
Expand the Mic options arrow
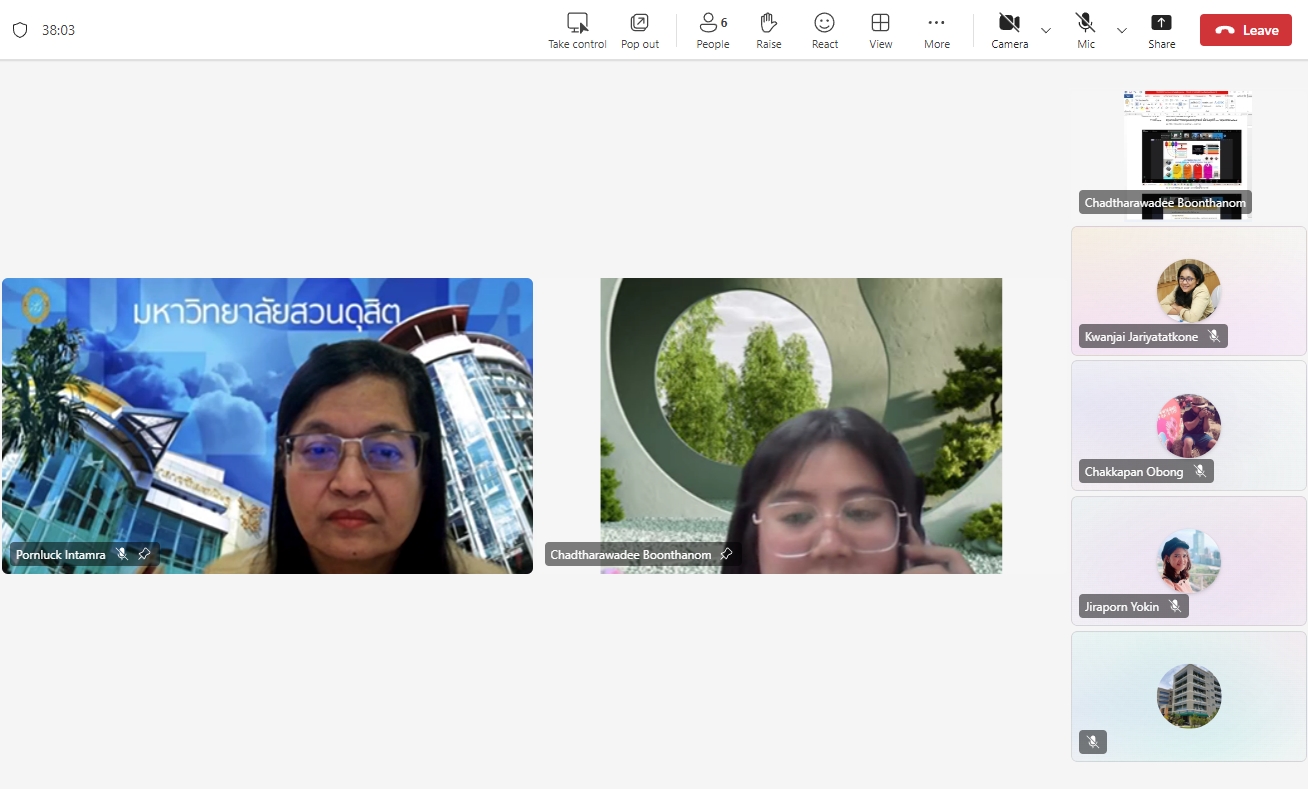coord(1122,30)
